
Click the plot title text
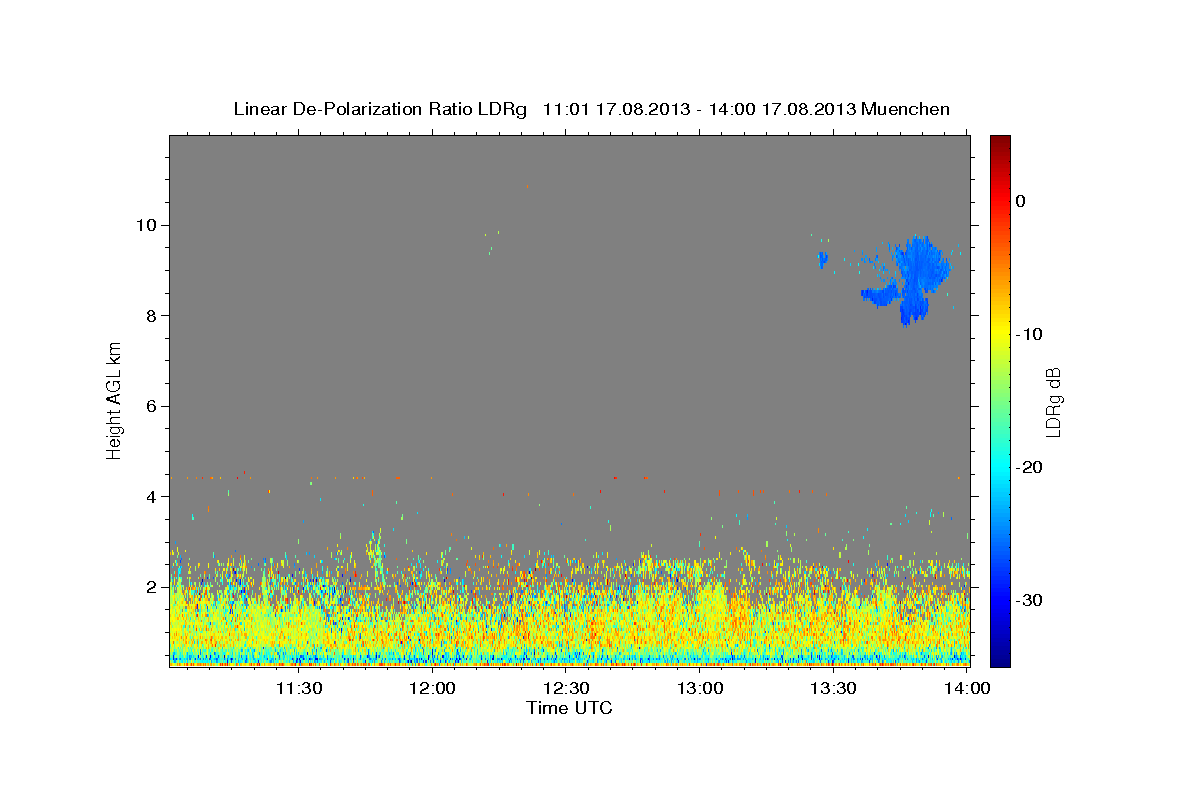pyautogui.click(x=591, y=109)
